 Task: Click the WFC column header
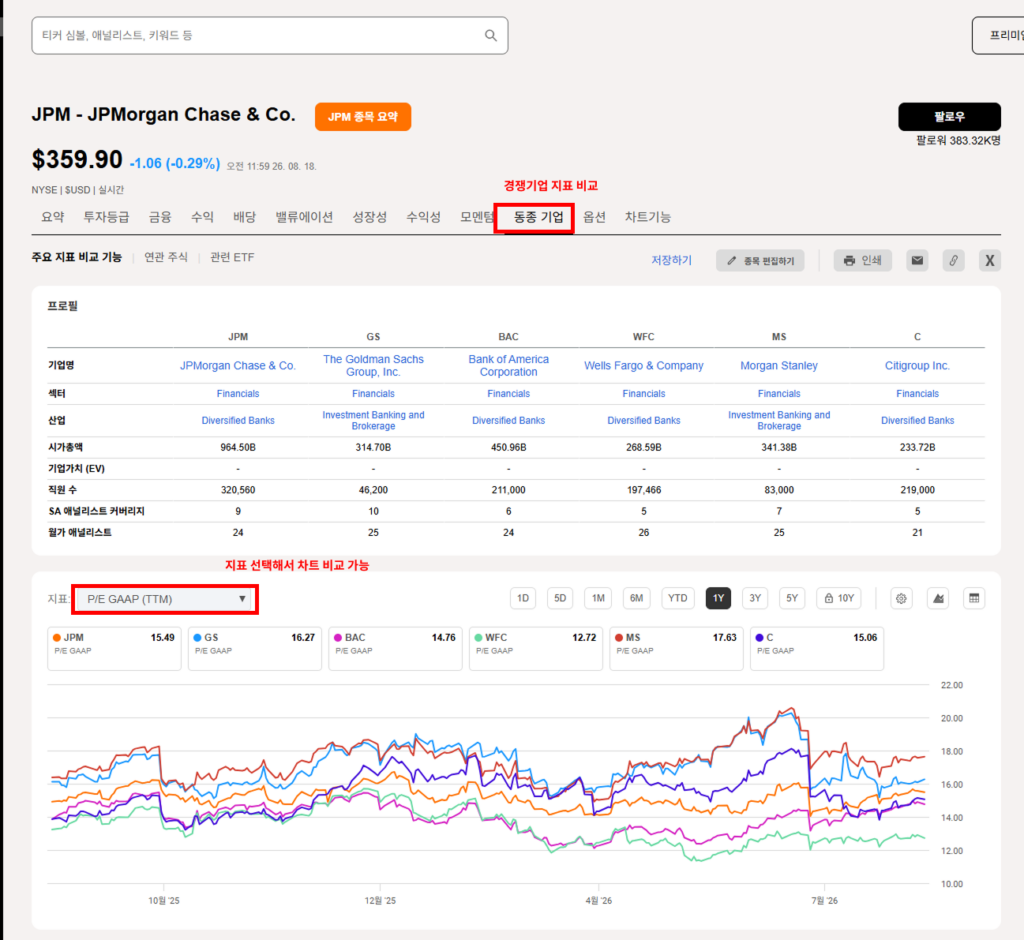[643, 337]
